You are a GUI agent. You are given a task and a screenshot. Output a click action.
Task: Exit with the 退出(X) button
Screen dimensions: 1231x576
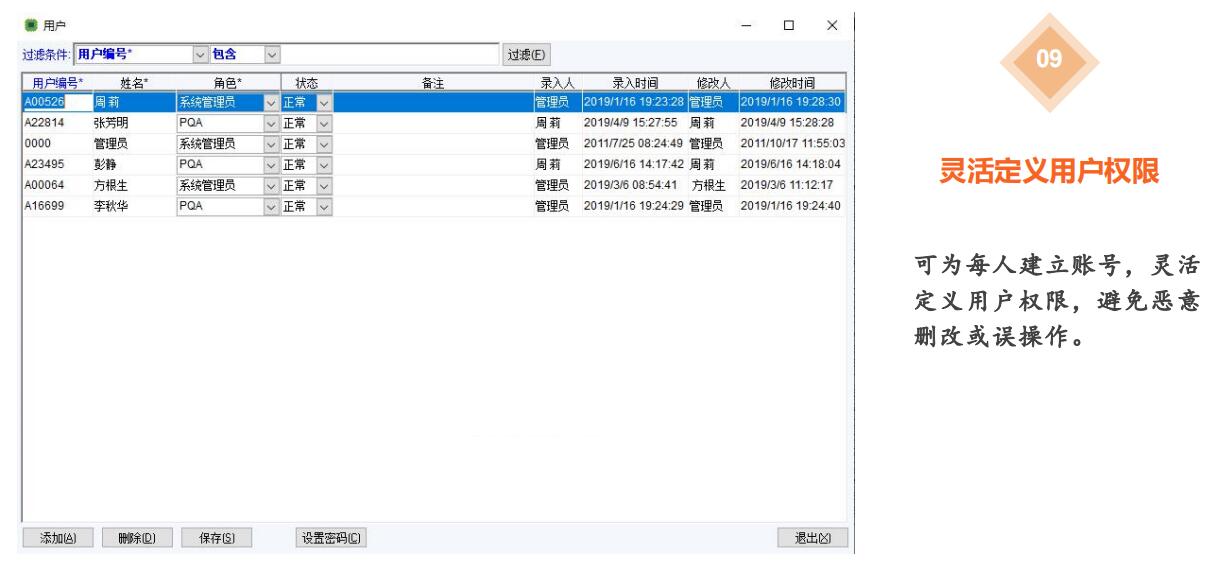[x=813, y=538]
